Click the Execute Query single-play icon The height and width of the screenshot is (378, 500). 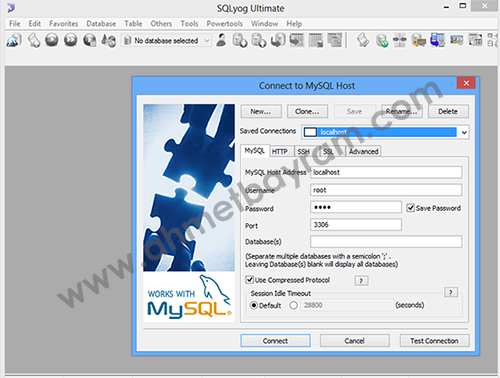(x=52, y=40)
